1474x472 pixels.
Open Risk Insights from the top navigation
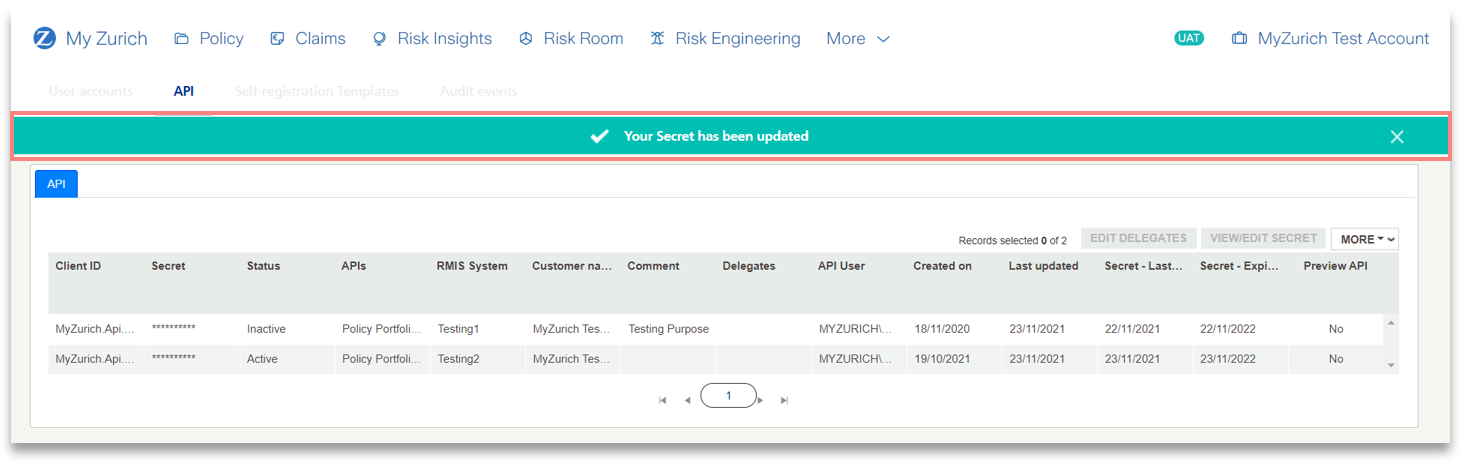click(x=432, y=39)
